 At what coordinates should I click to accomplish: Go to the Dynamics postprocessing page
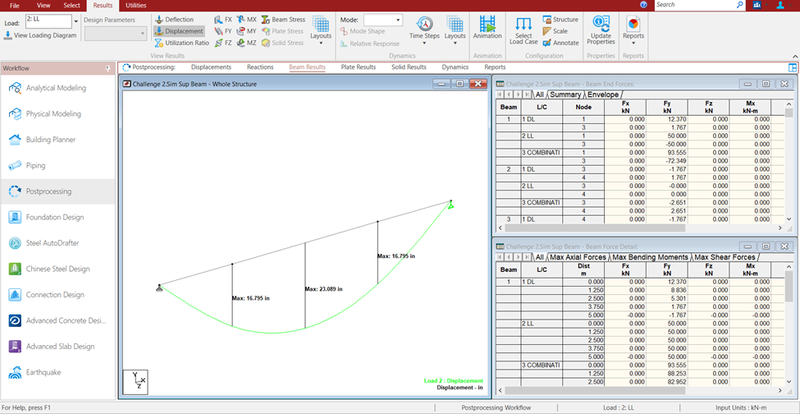[x=455, y=67]
